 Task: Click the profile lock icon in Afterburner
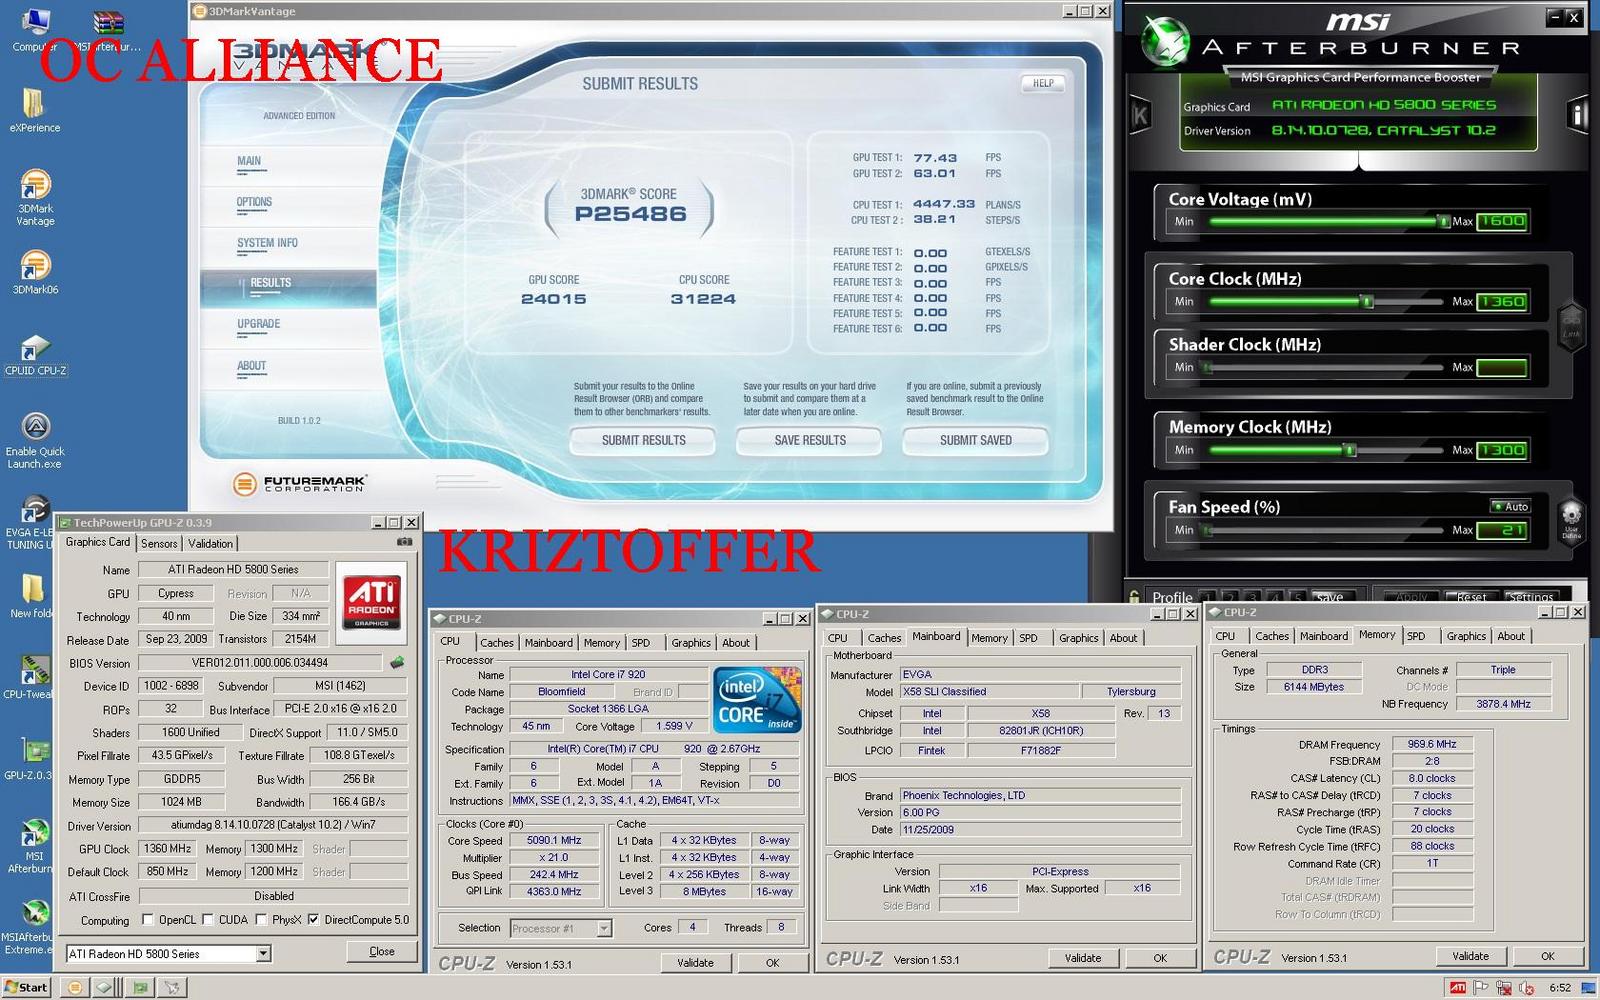tap(1135, 596)
